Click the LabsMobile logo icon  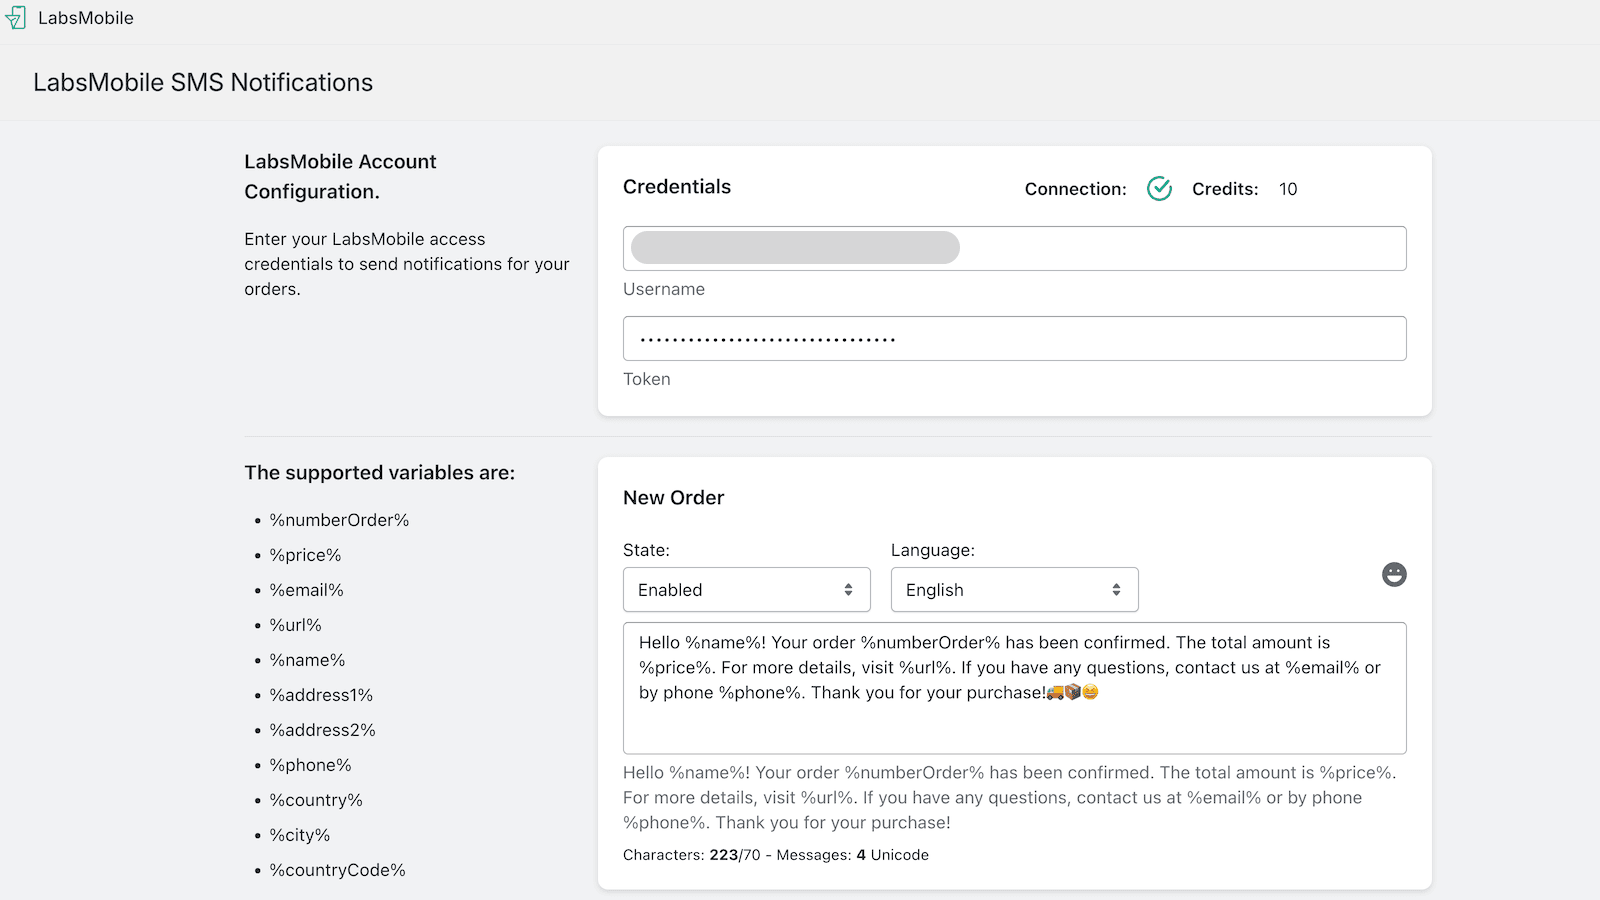pos(16,18)
